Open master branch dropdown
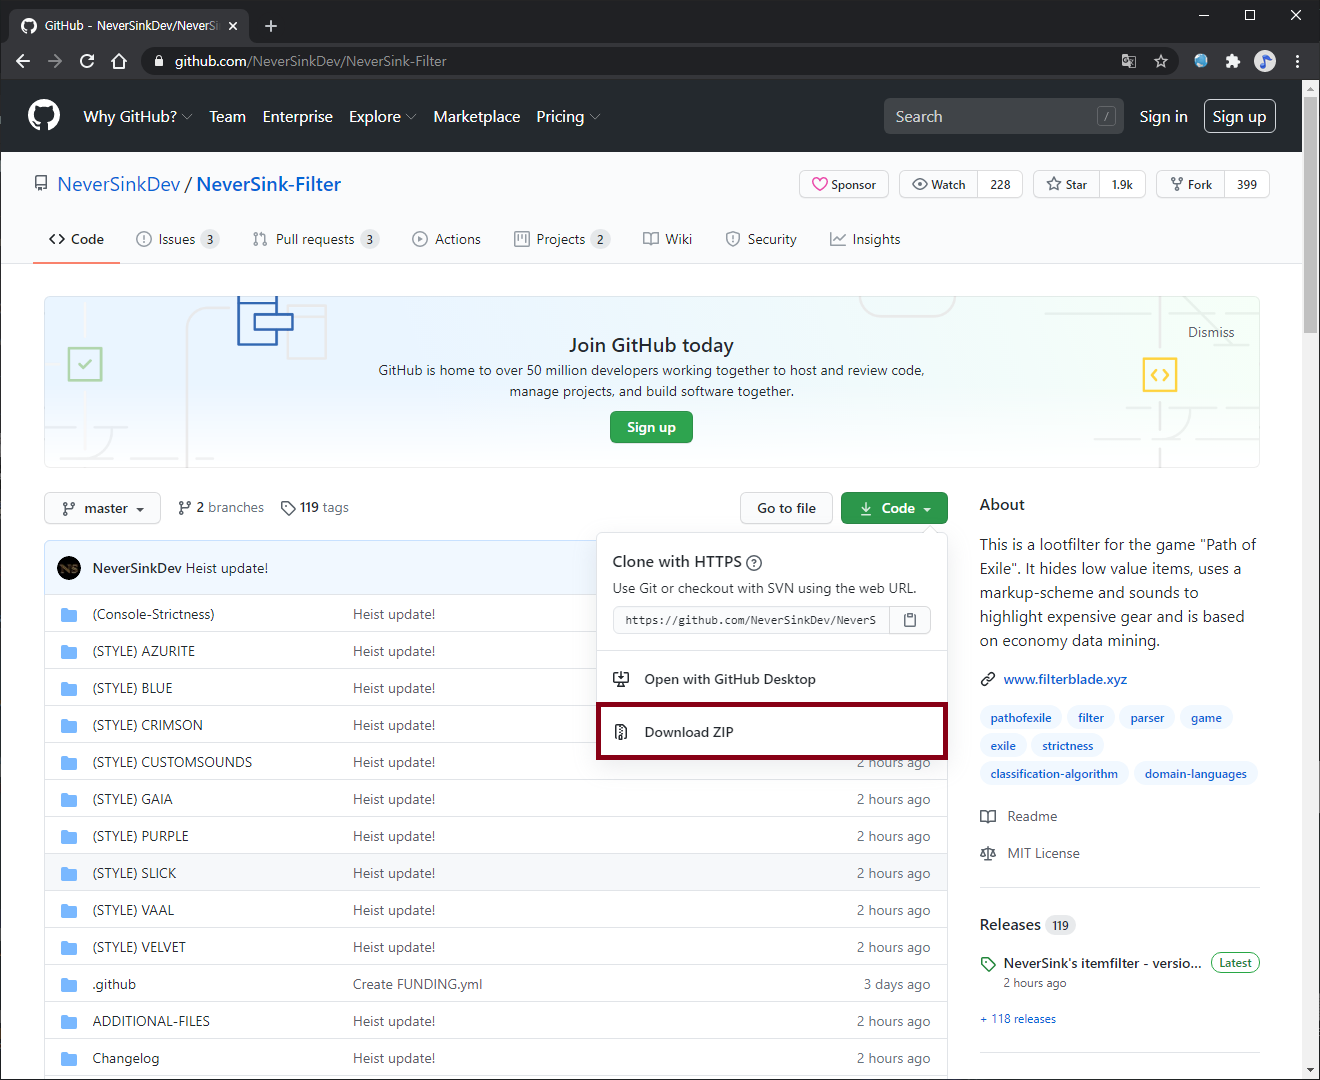 [x=102, y=508]
